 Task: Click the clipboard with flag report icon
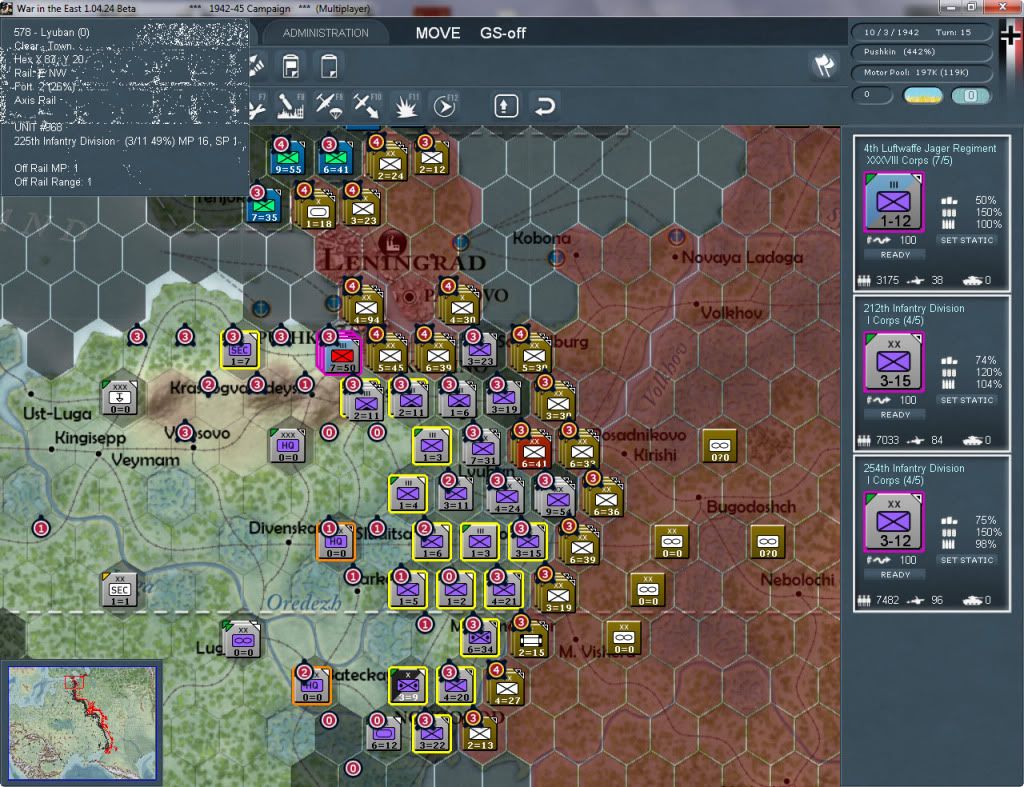(x=291, y=66)
